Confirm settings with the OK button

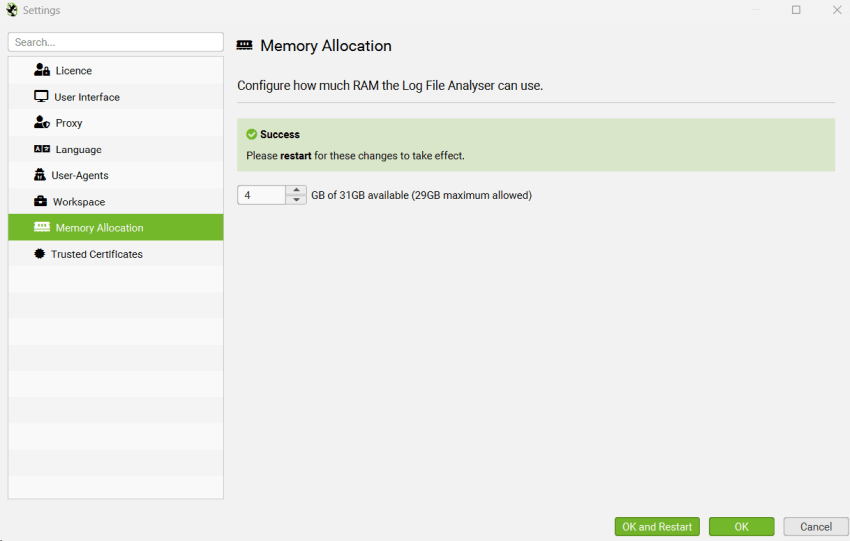(742, 526)
